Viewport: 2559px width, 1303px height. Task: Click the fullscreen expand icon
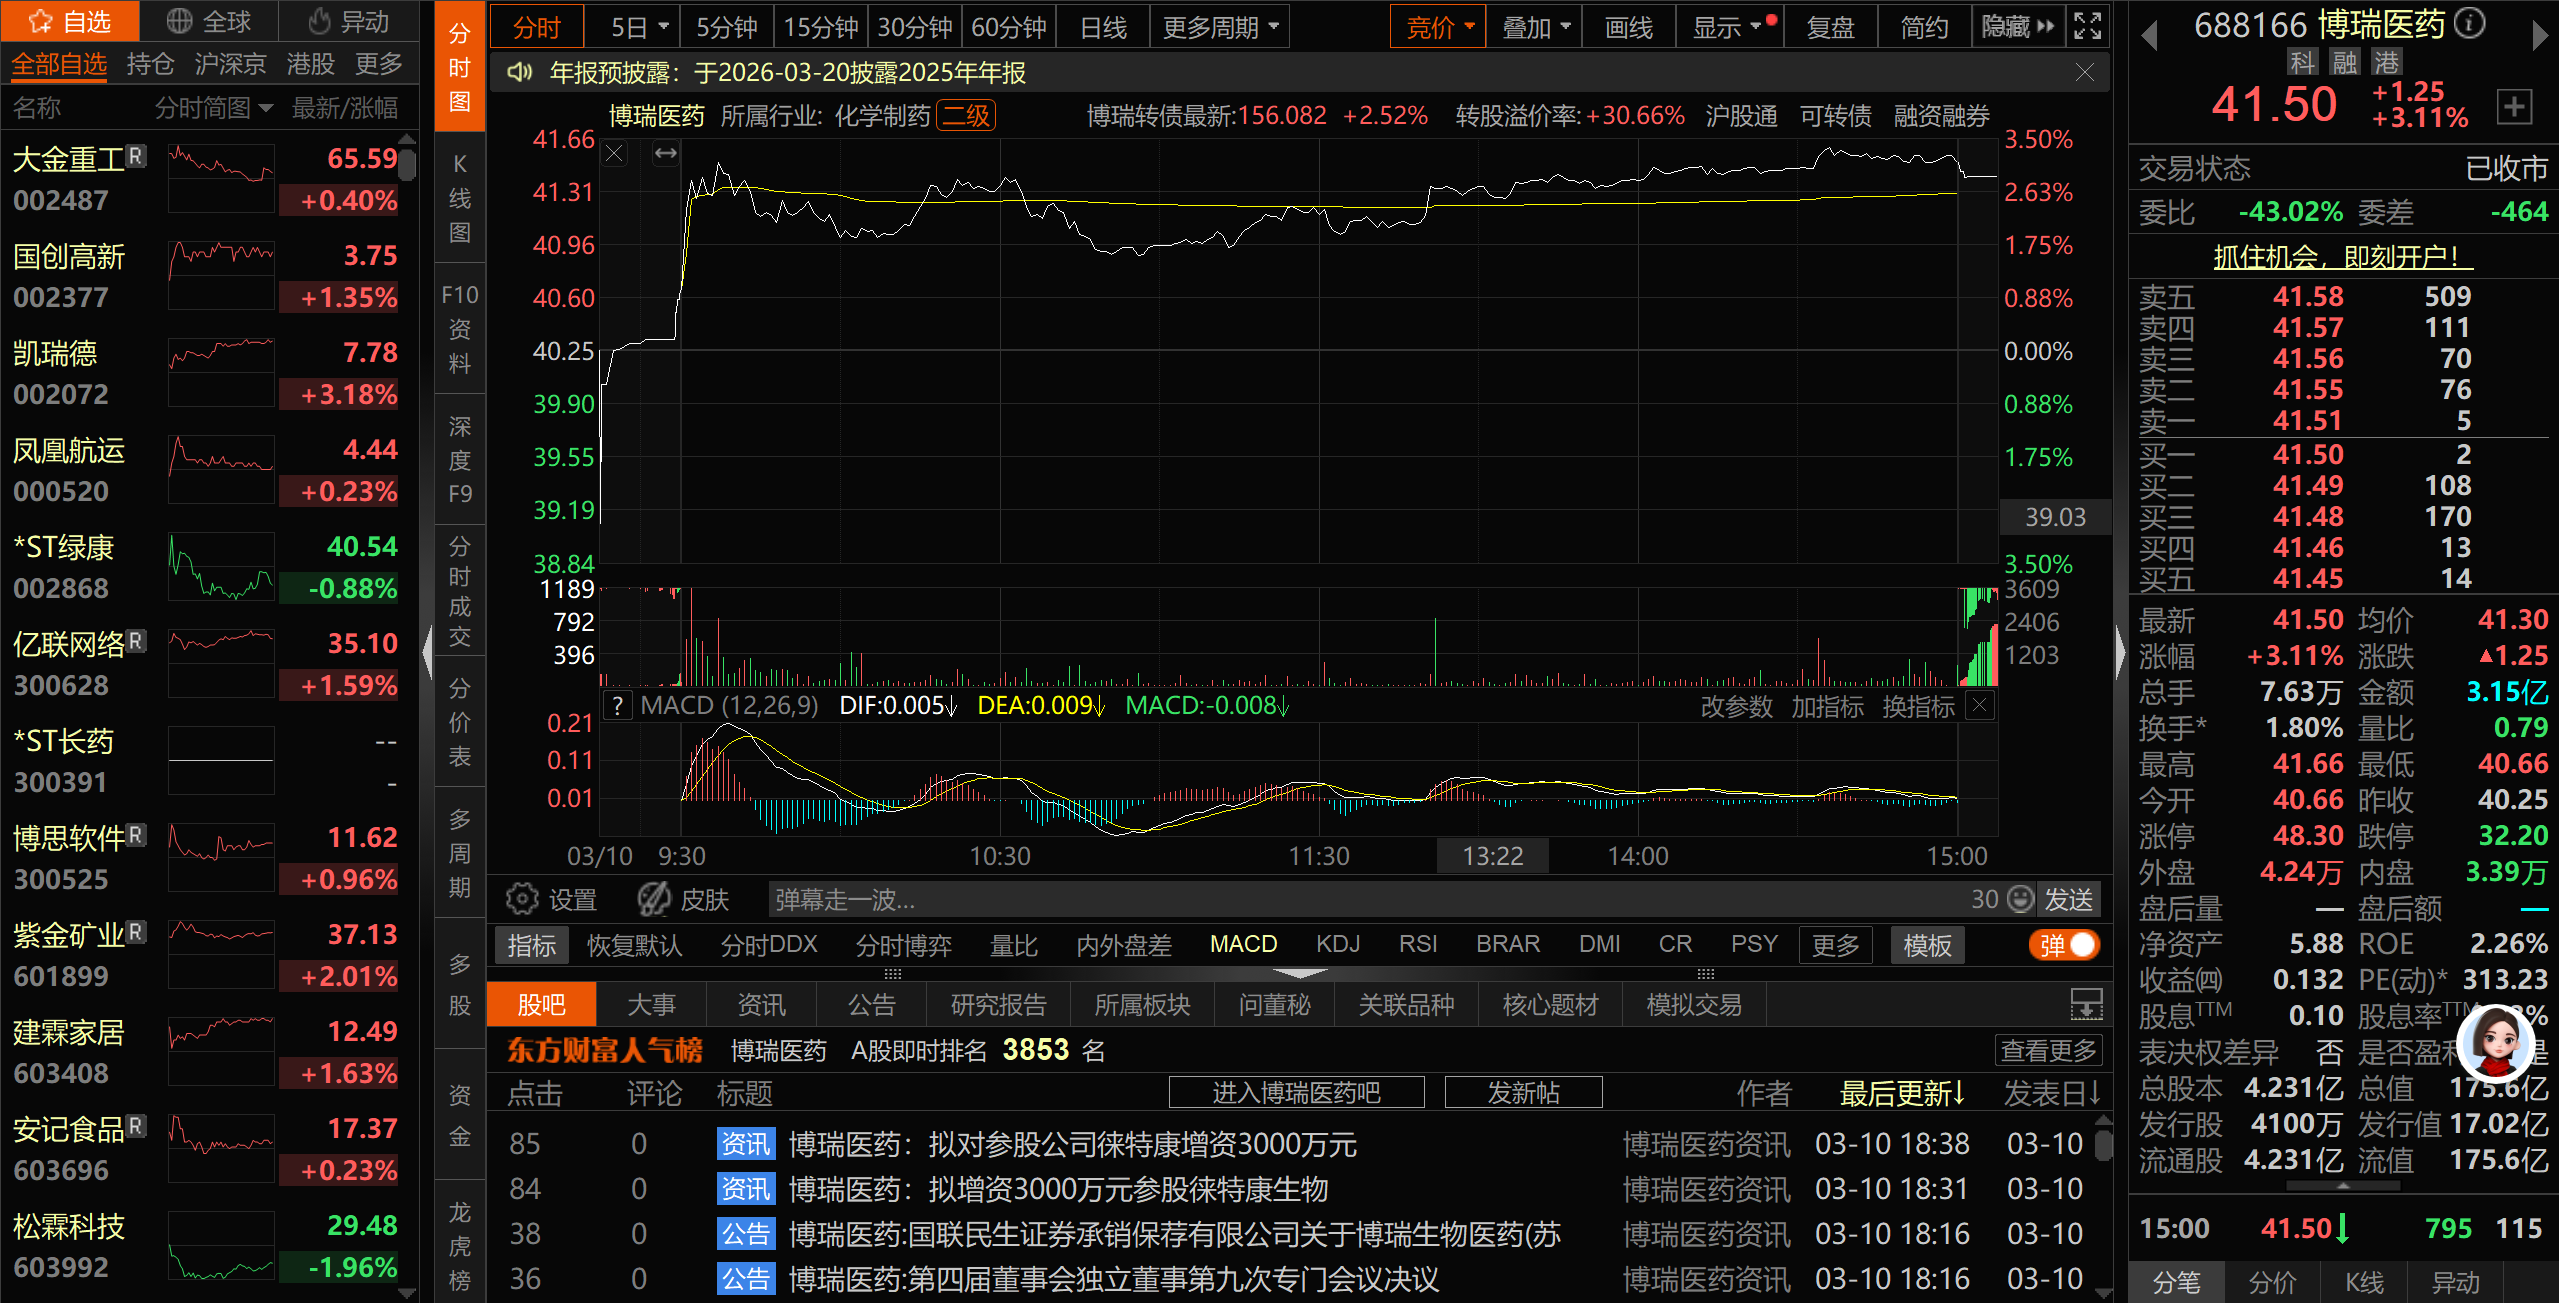point(2087,26)
